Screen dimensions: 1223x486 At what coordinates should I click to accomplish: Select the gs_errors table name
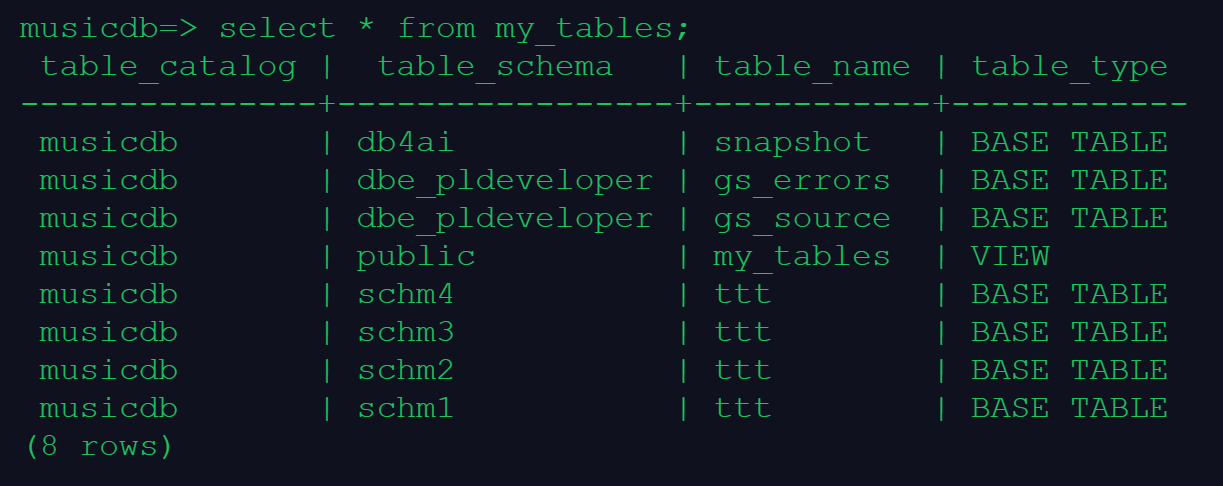[x=801, y=181]
